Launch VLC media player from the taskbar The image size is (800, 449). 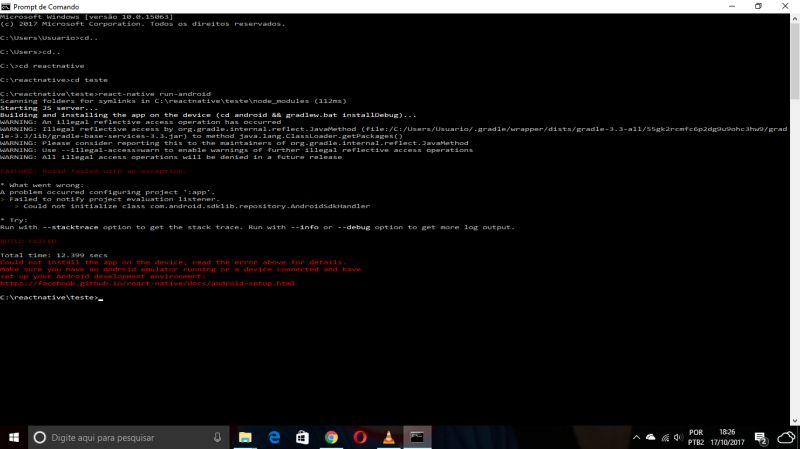click(388, 437)
